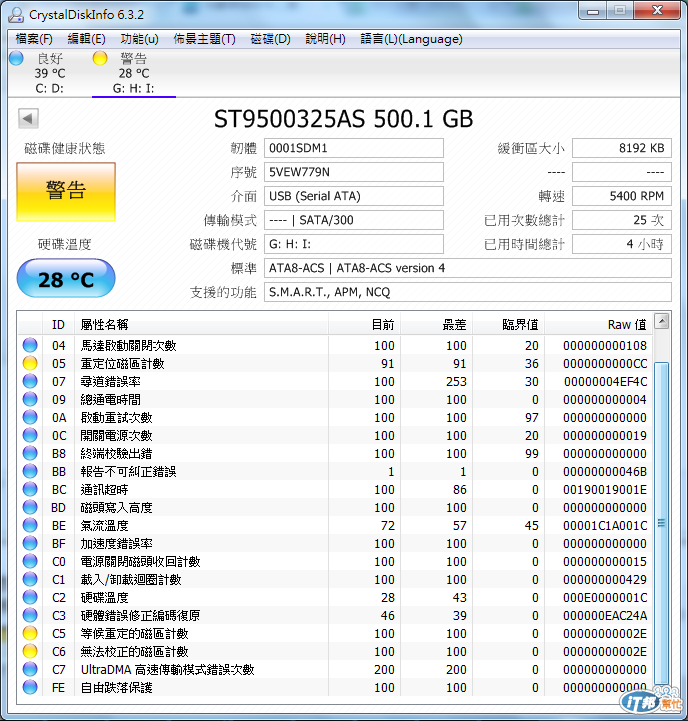Click blue status icon for row BC
This screenshot has height=721, width=688.
click(30, 489)
